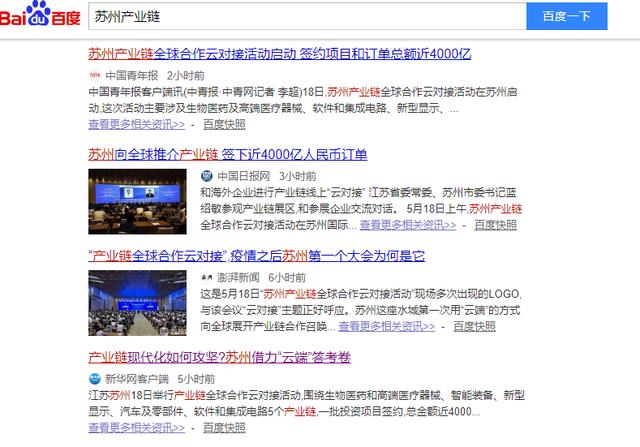Viewport: 640px width, 447px height.
Task: Open result 产业链全球合作云对接 疫情之后苏州第一个大会为何是它
Action: pyautogui.click(x=257, y=256)
